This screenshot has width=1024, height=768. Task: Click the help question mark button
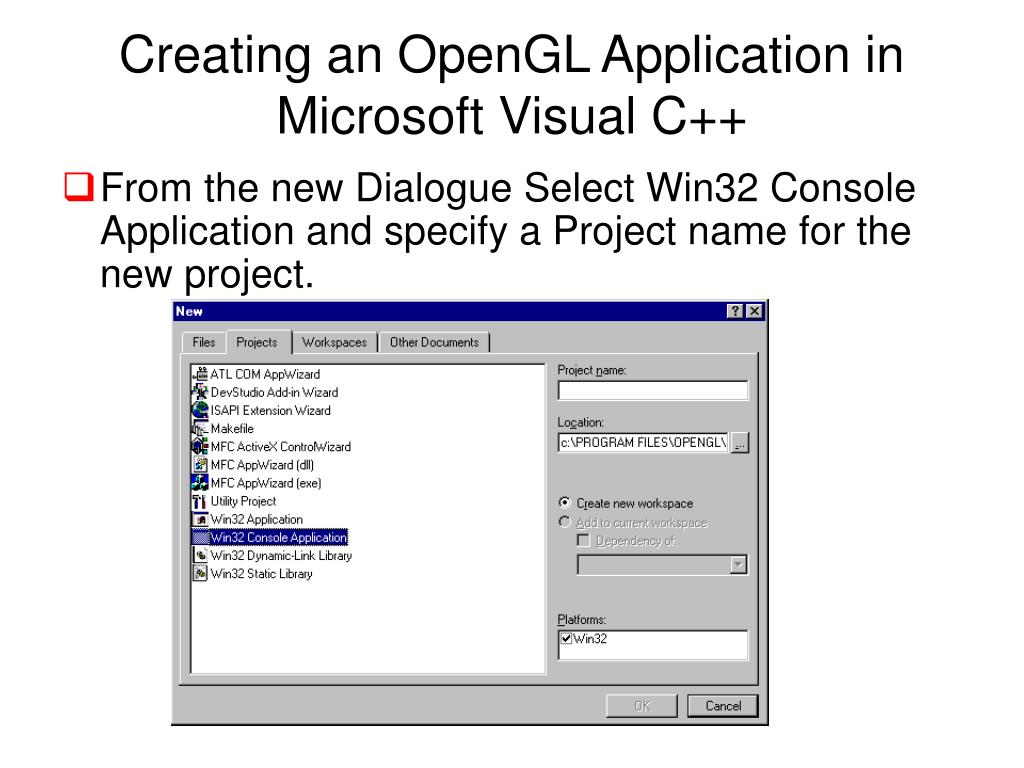coord(736,312)
